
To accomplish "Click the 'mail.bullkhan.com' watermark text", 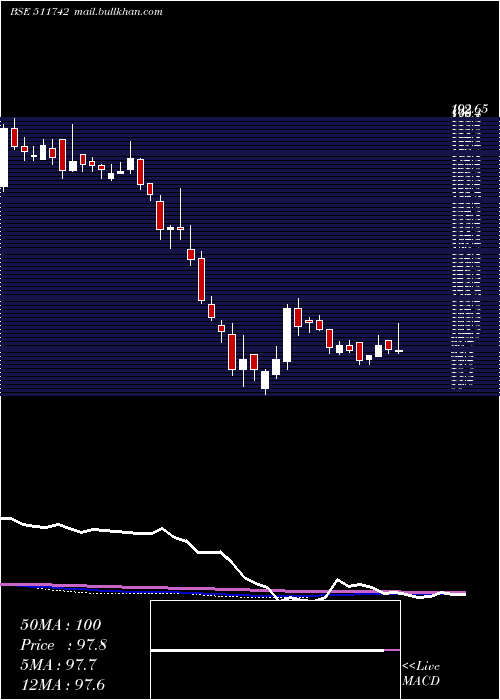I will 117,12.
